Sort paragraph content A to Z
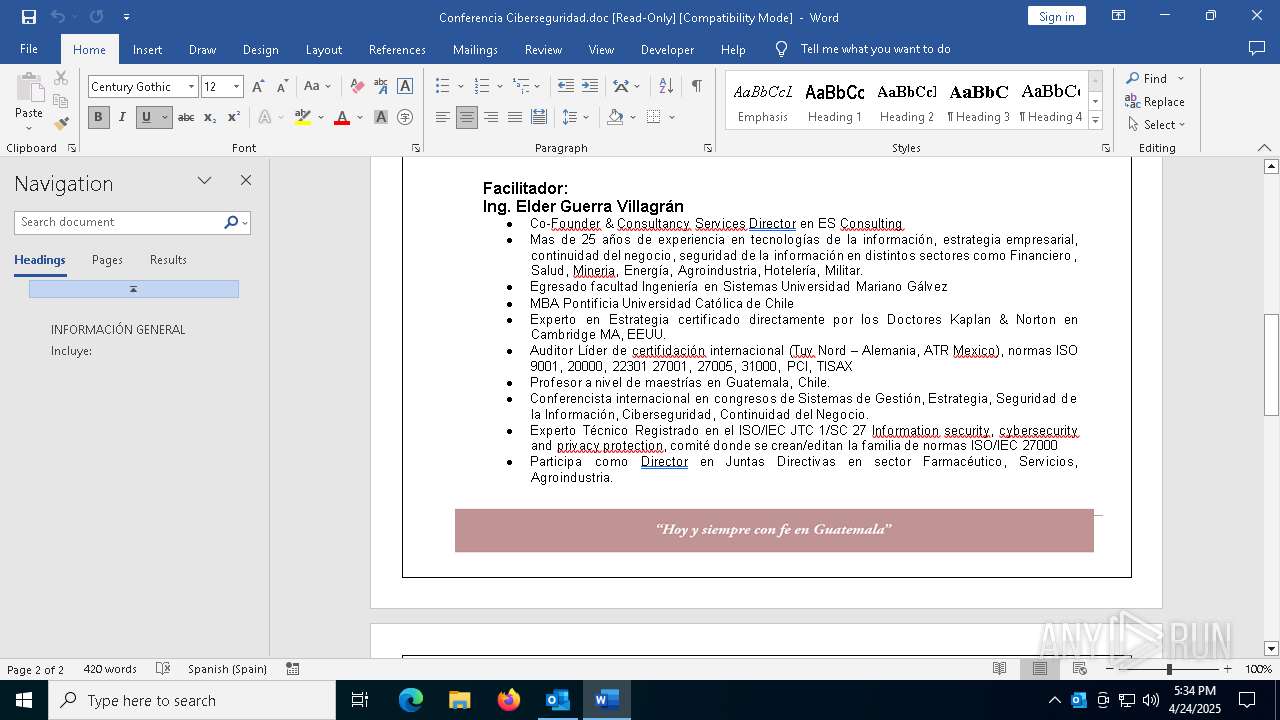 [x=666, y=87]
